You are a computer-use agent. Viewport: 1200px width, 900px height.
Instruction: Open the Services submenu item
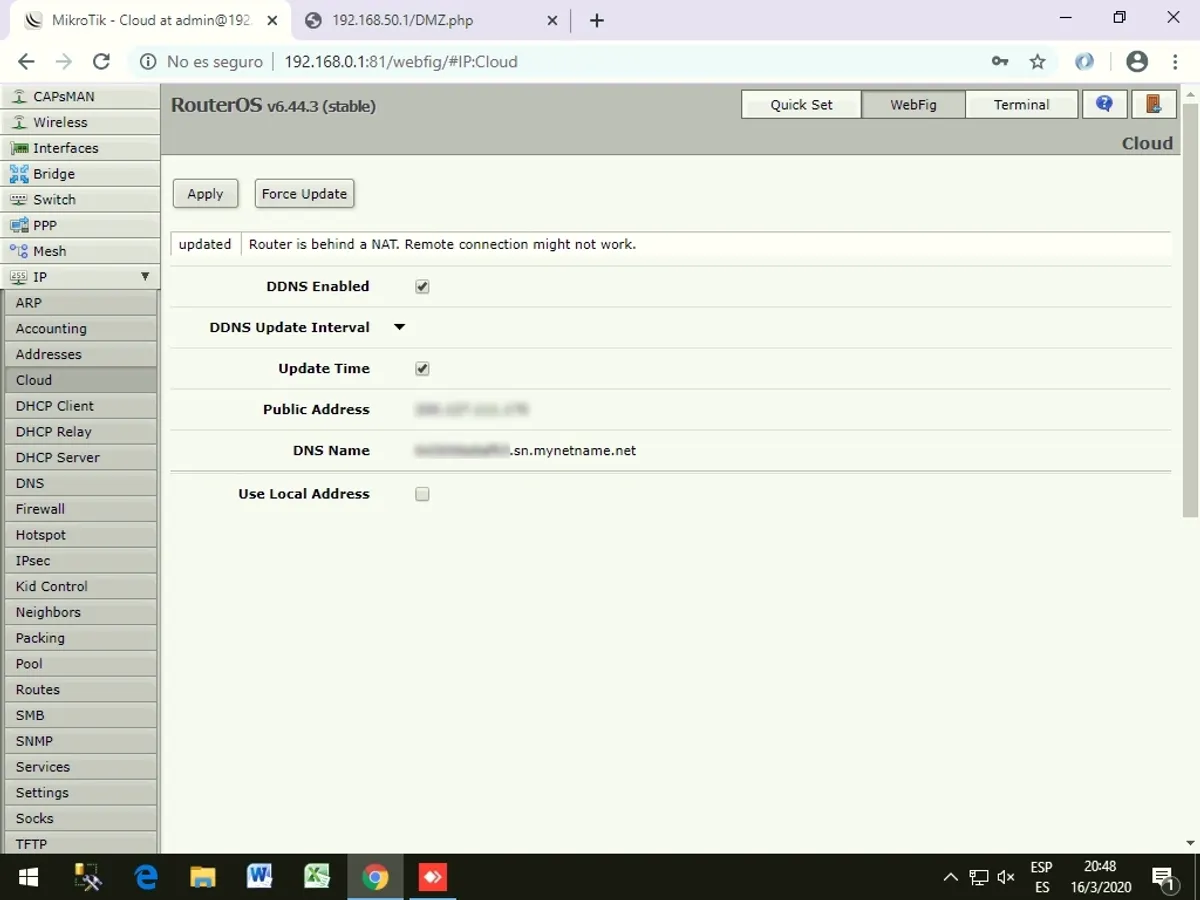click(x=80, y=768)
